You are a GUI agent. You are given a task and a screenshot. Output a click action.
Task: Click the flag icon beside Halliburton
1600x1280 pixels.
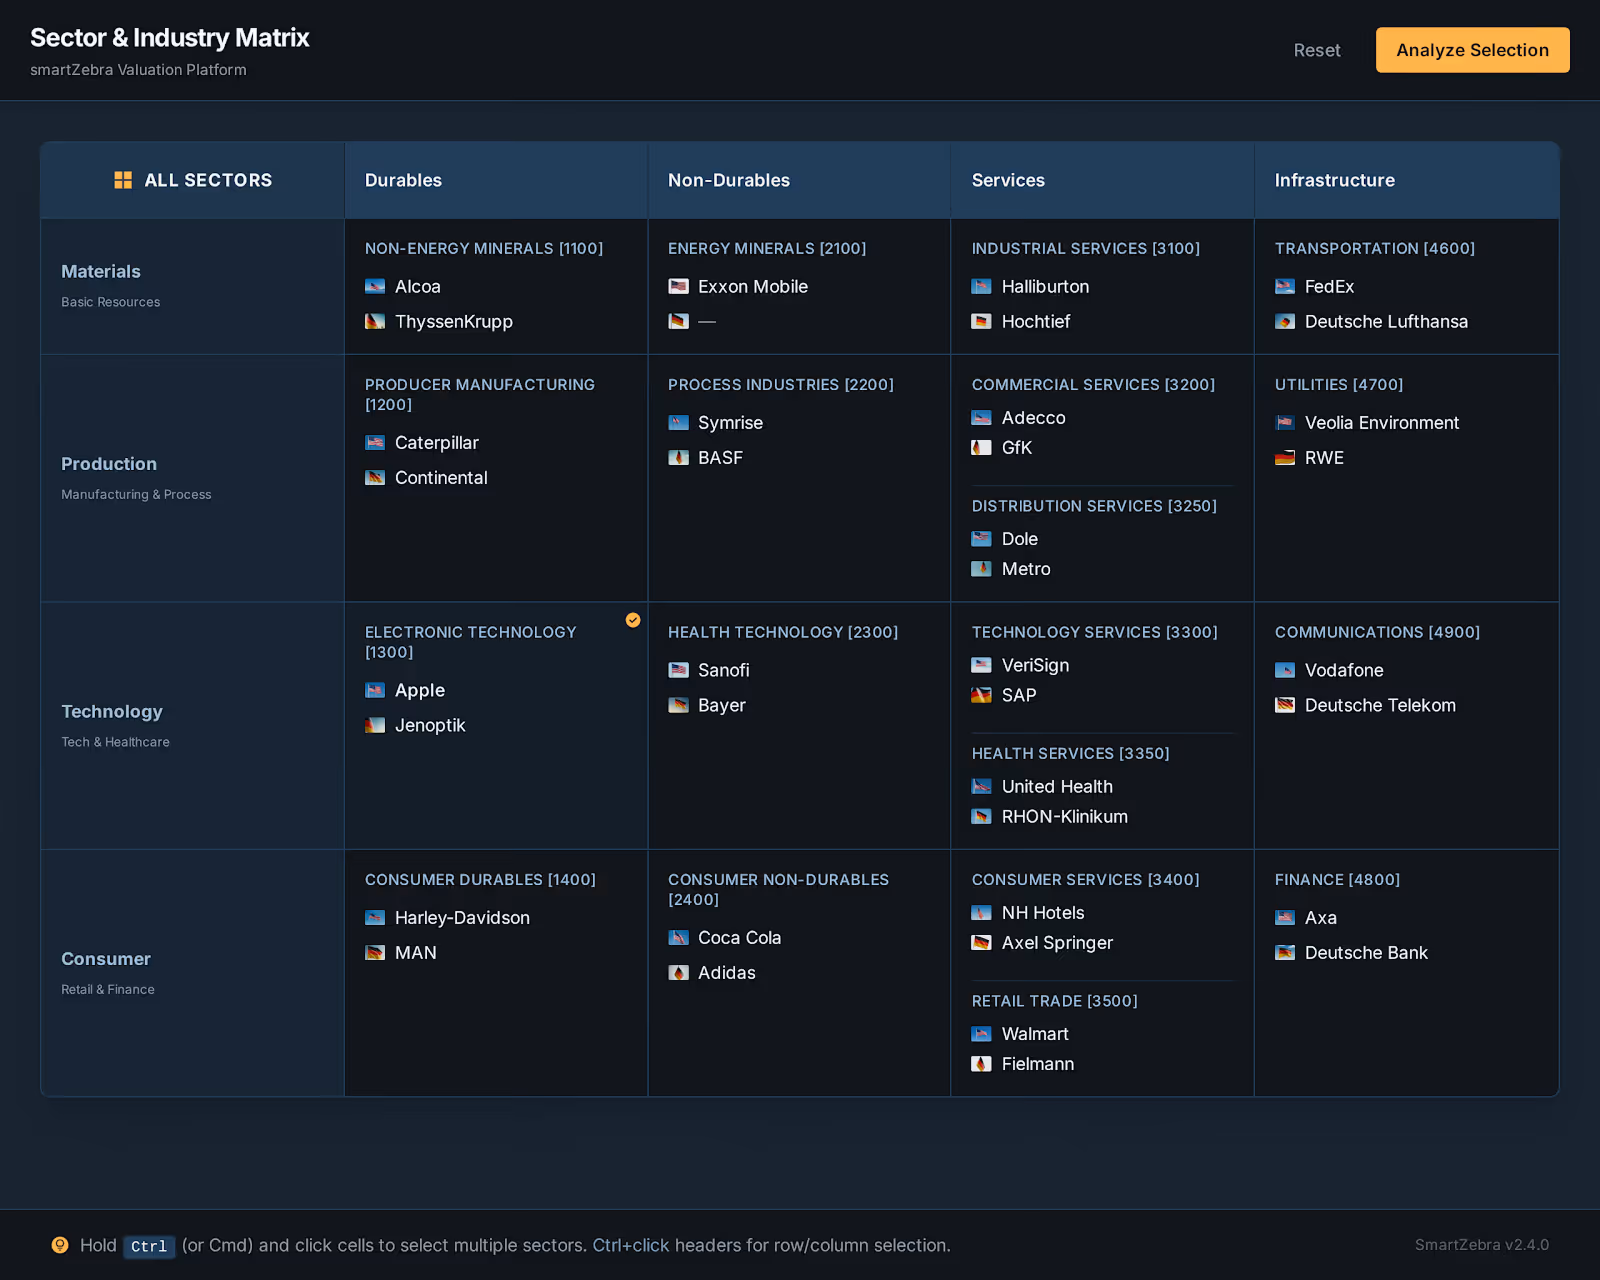click(981, 287)
